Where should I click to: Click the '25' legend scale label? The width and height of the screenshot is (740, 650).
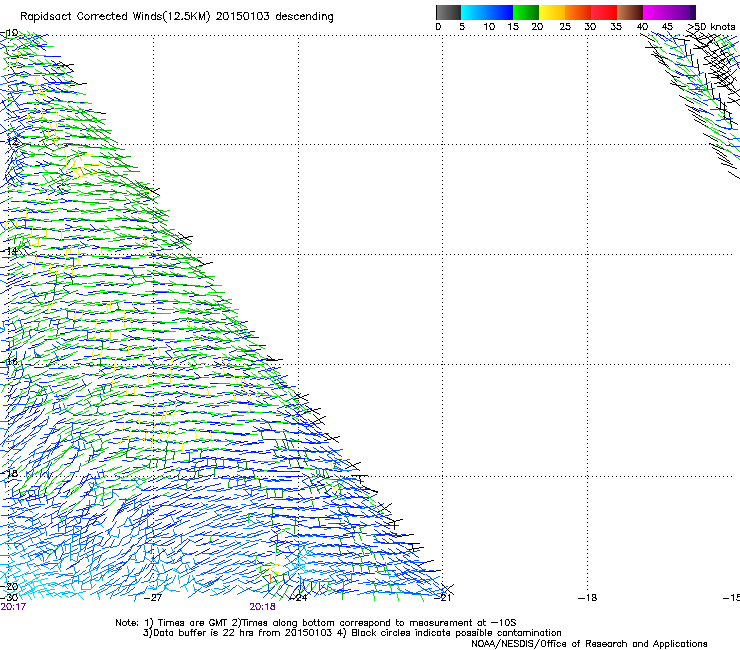[565, 27]
